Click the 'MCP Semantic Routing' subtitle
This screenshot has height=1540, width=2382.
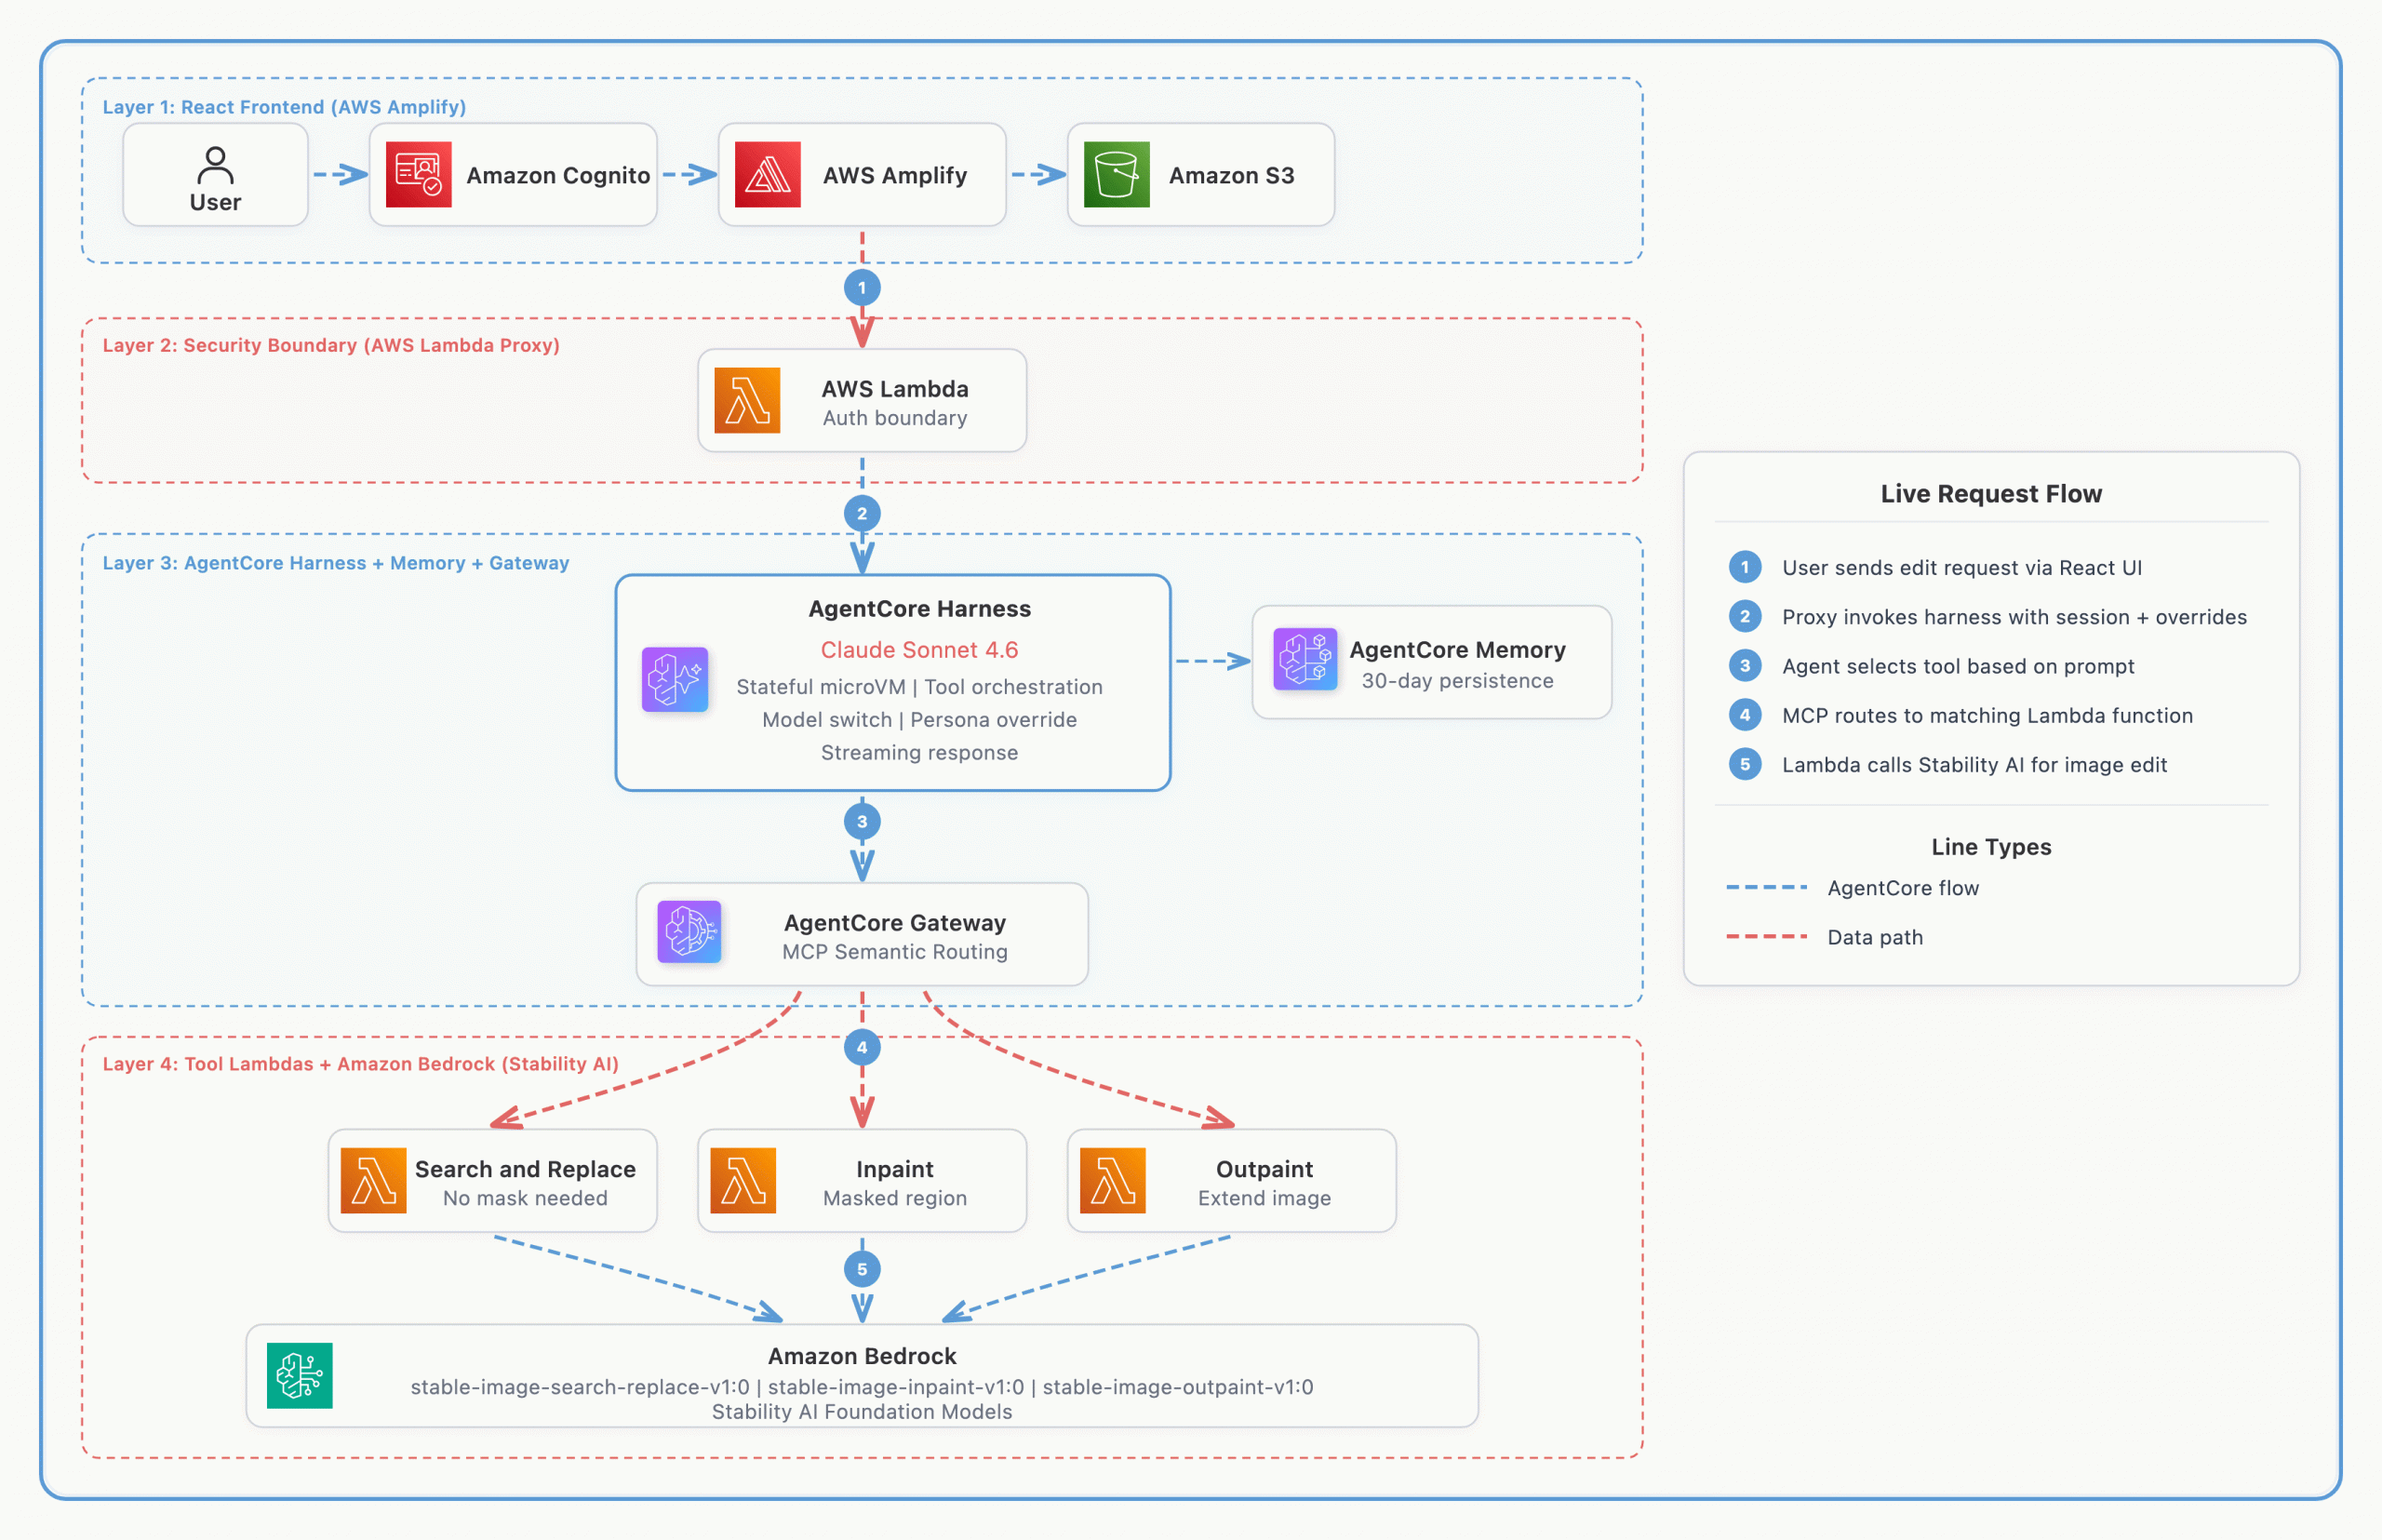895,952
